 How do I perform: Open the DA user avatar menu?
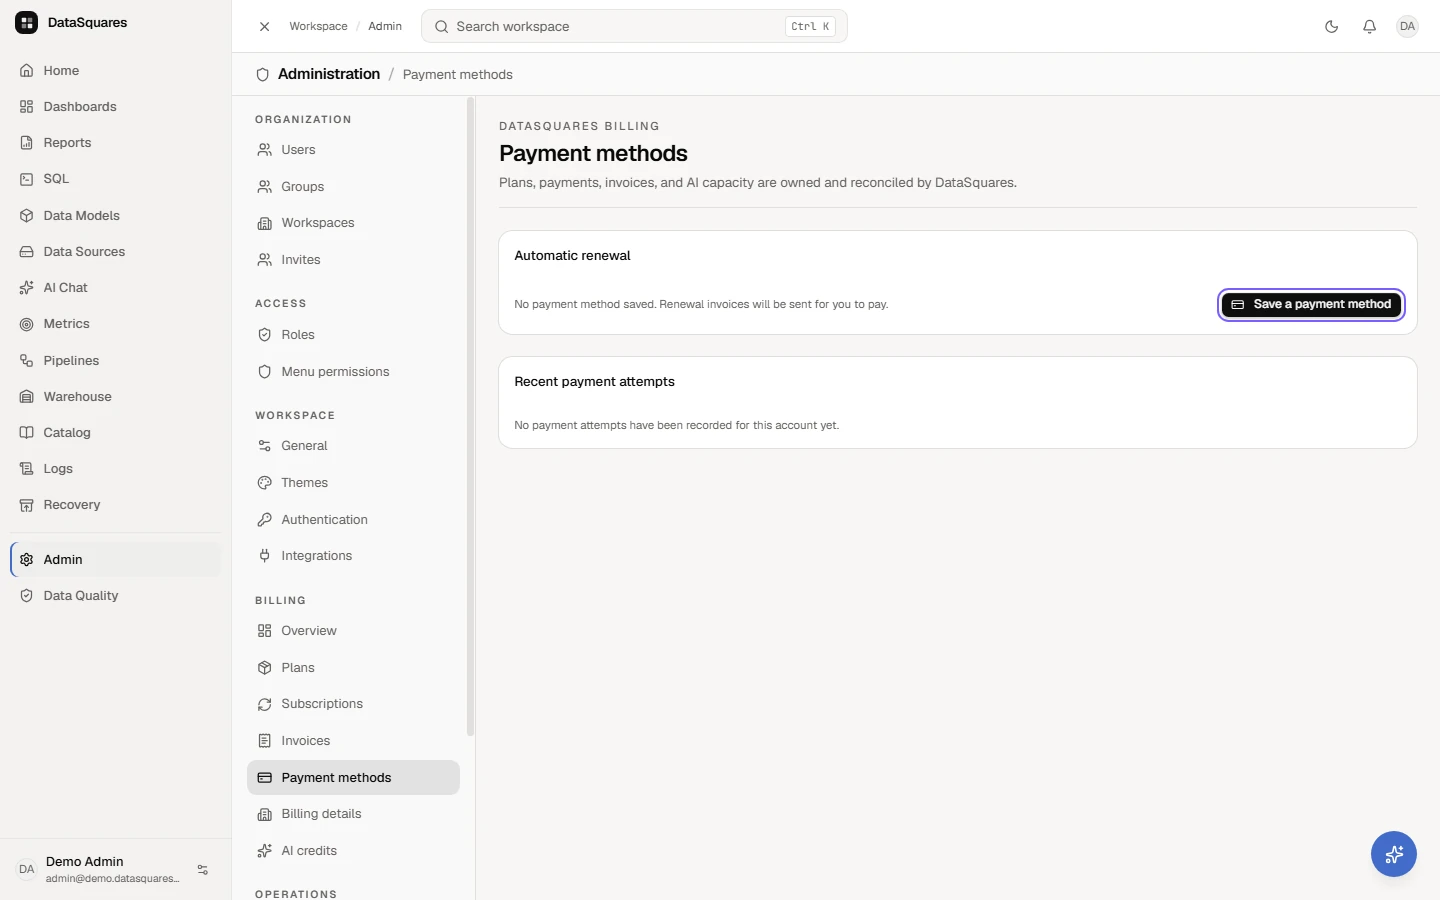1407,27
